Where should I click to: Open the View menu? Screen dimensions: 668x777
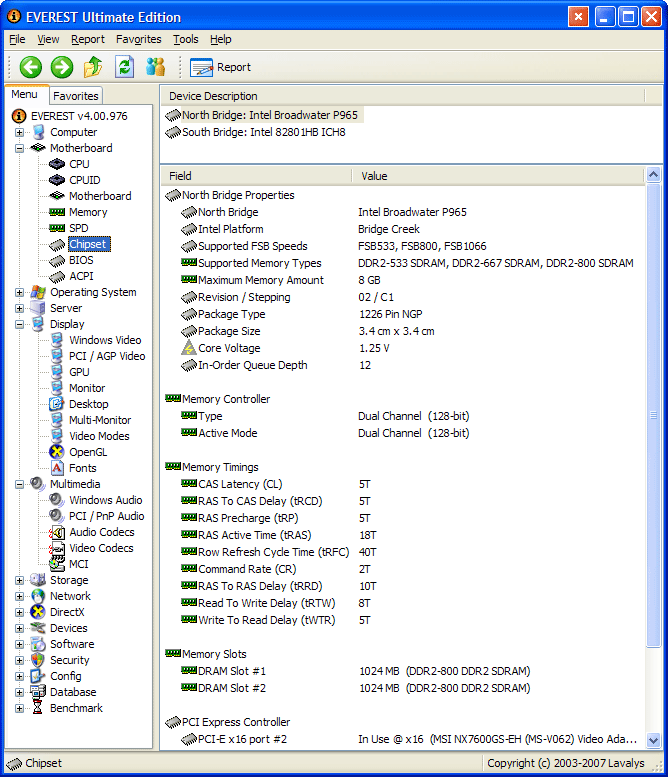pyautogui.click(x=48, y=39)
